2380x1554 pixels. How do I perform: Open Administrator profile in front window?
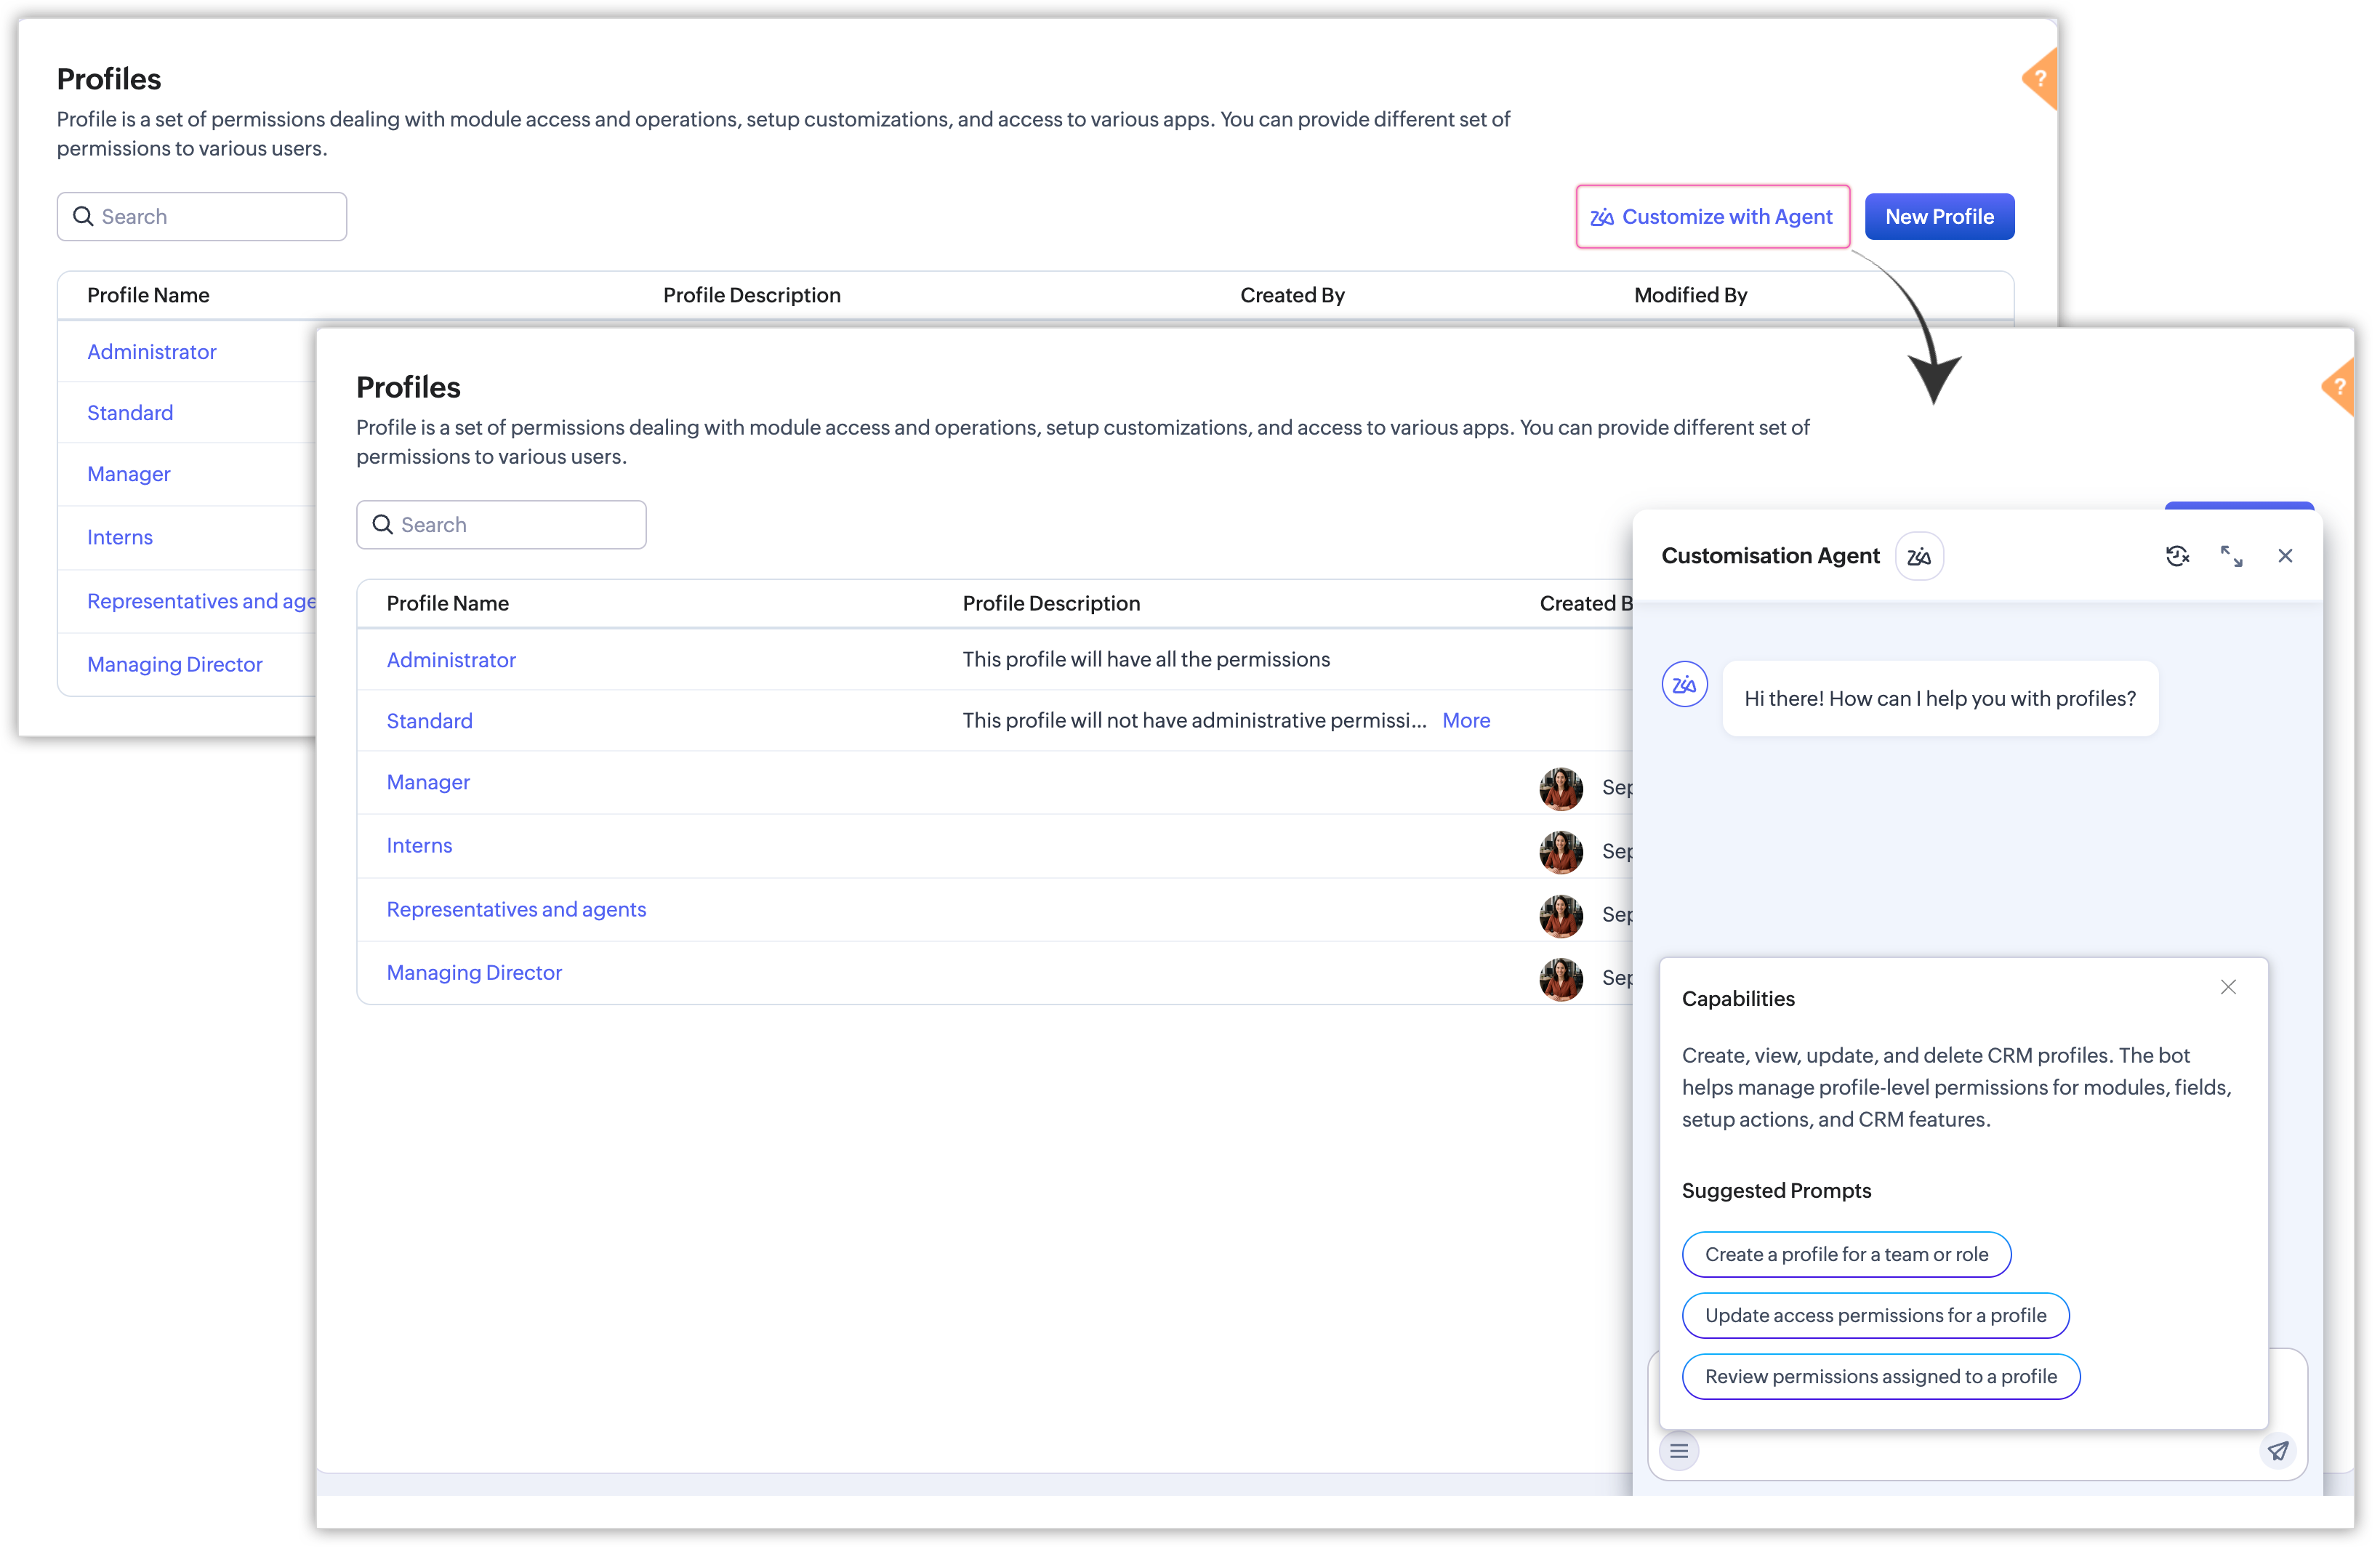pos(451,660)
